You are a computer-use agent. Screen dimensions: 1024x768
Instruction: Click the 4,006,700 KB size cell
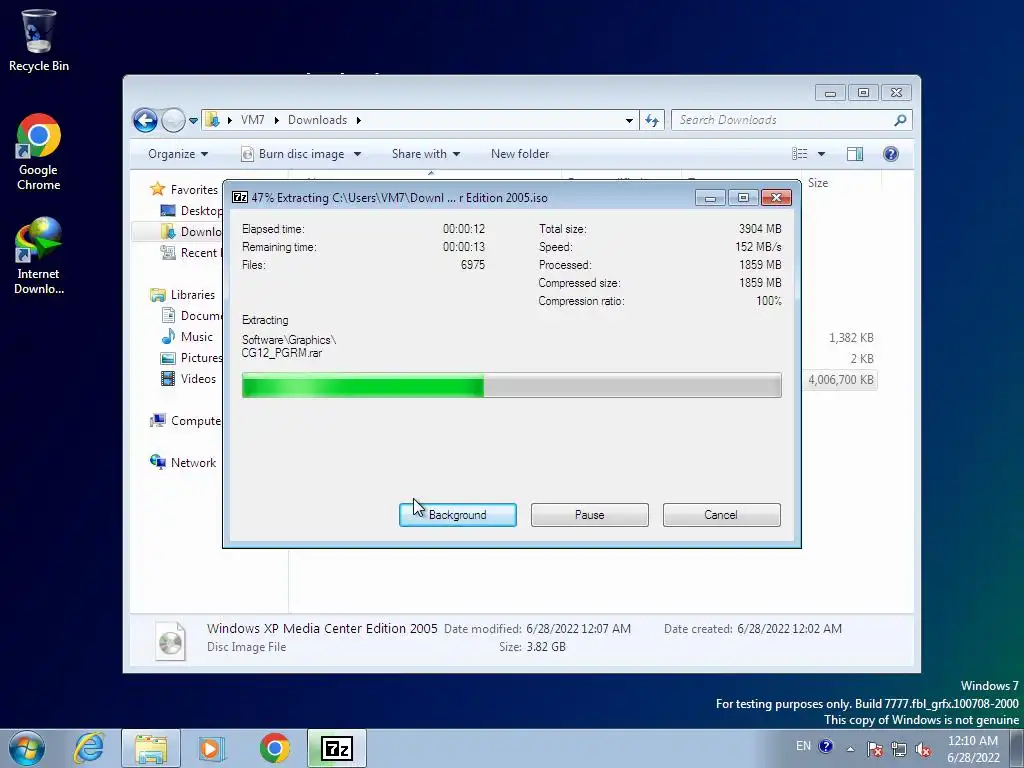pyautogui.click(x=840, y=380)
